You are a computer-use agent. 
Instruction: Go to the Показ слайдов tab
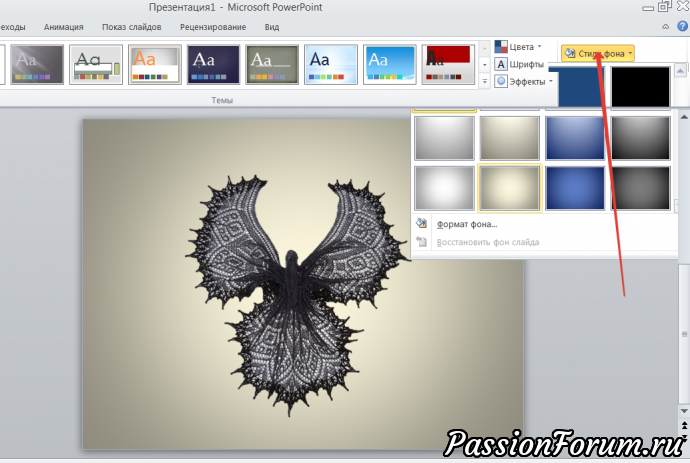[134, 27]
